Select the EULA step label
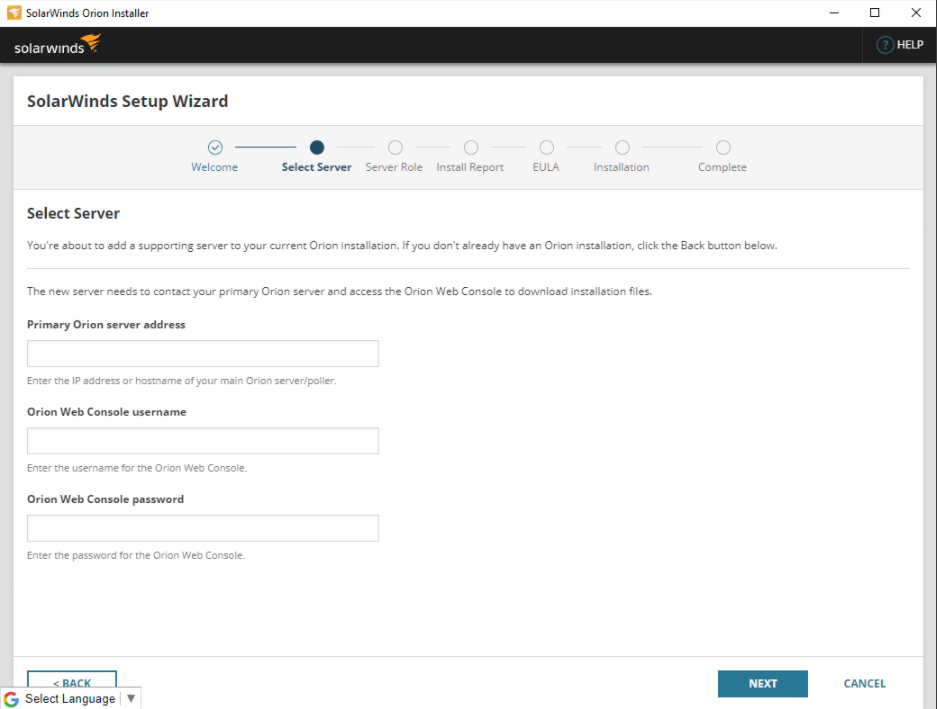 click(546, 167)
